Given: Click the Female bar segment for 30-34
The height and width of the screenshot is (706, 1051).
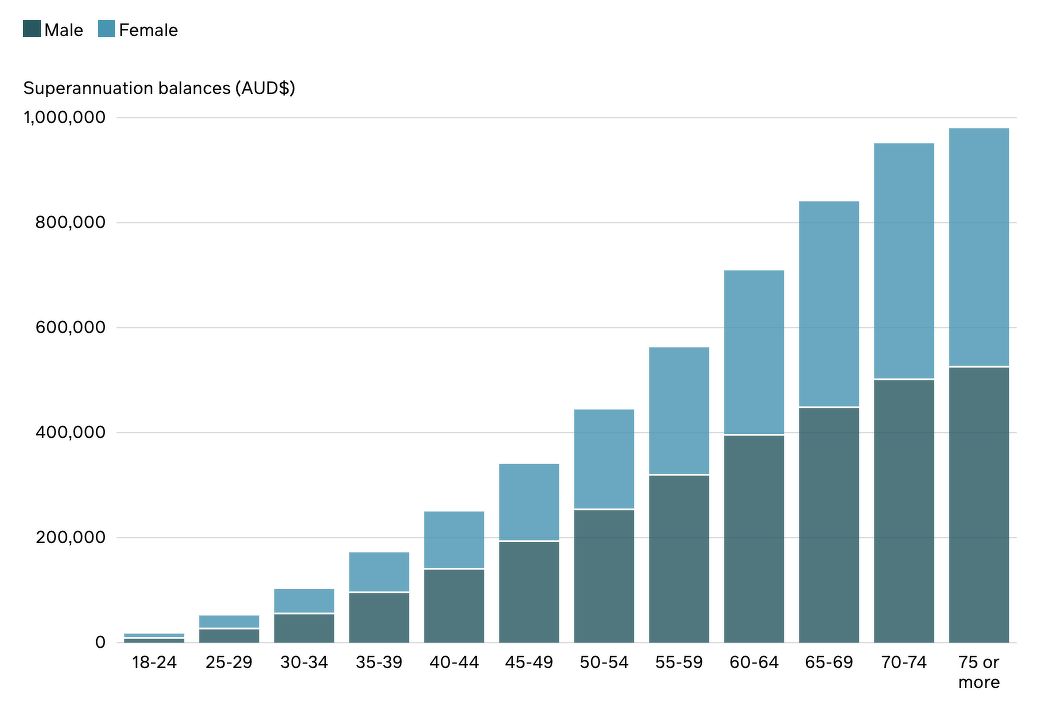Looking at the screenshot, I should [x=304, y=601].
